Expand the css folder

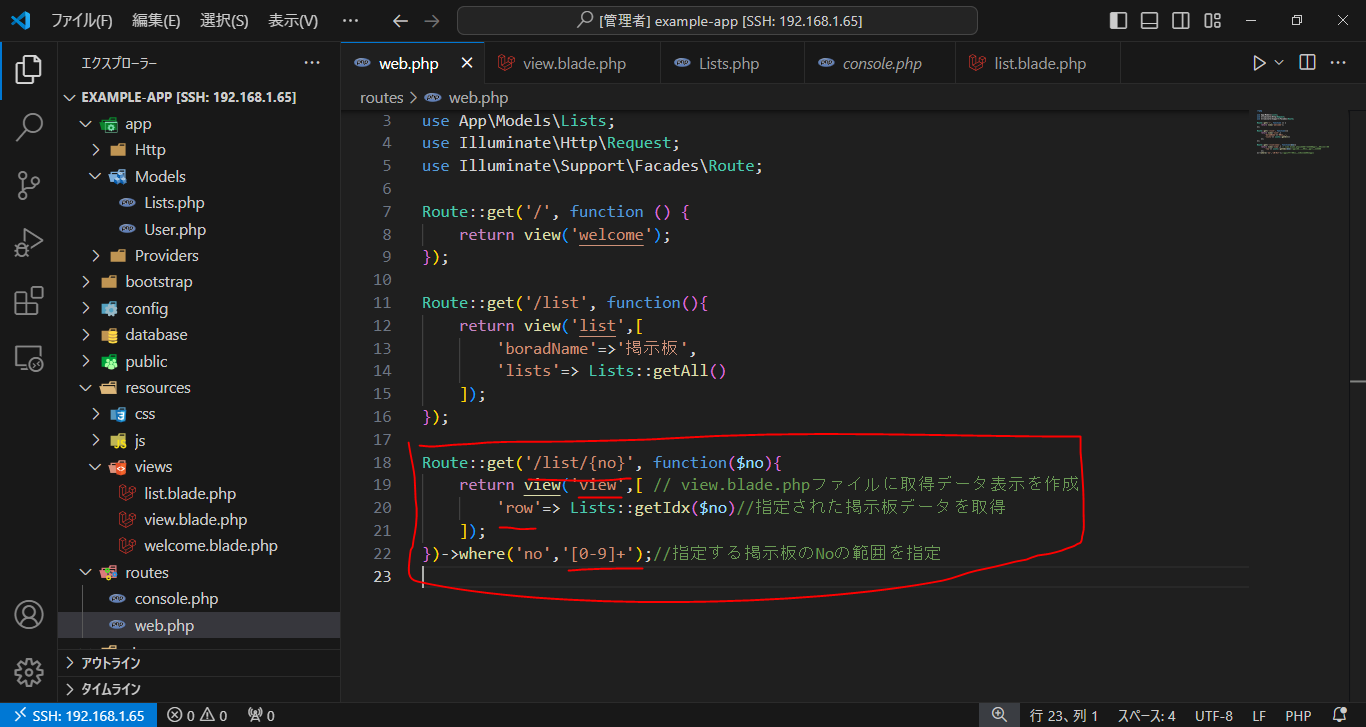coord(199,413)
